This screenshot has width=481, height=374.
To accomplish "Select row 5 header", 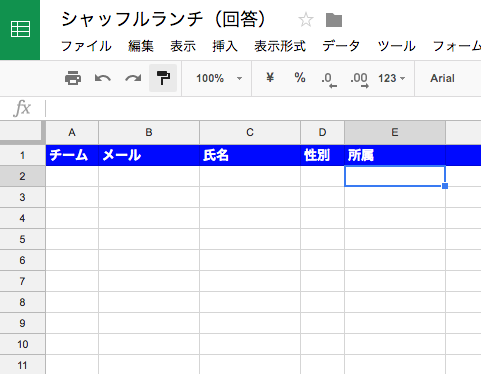I will [x=22, y=239].
